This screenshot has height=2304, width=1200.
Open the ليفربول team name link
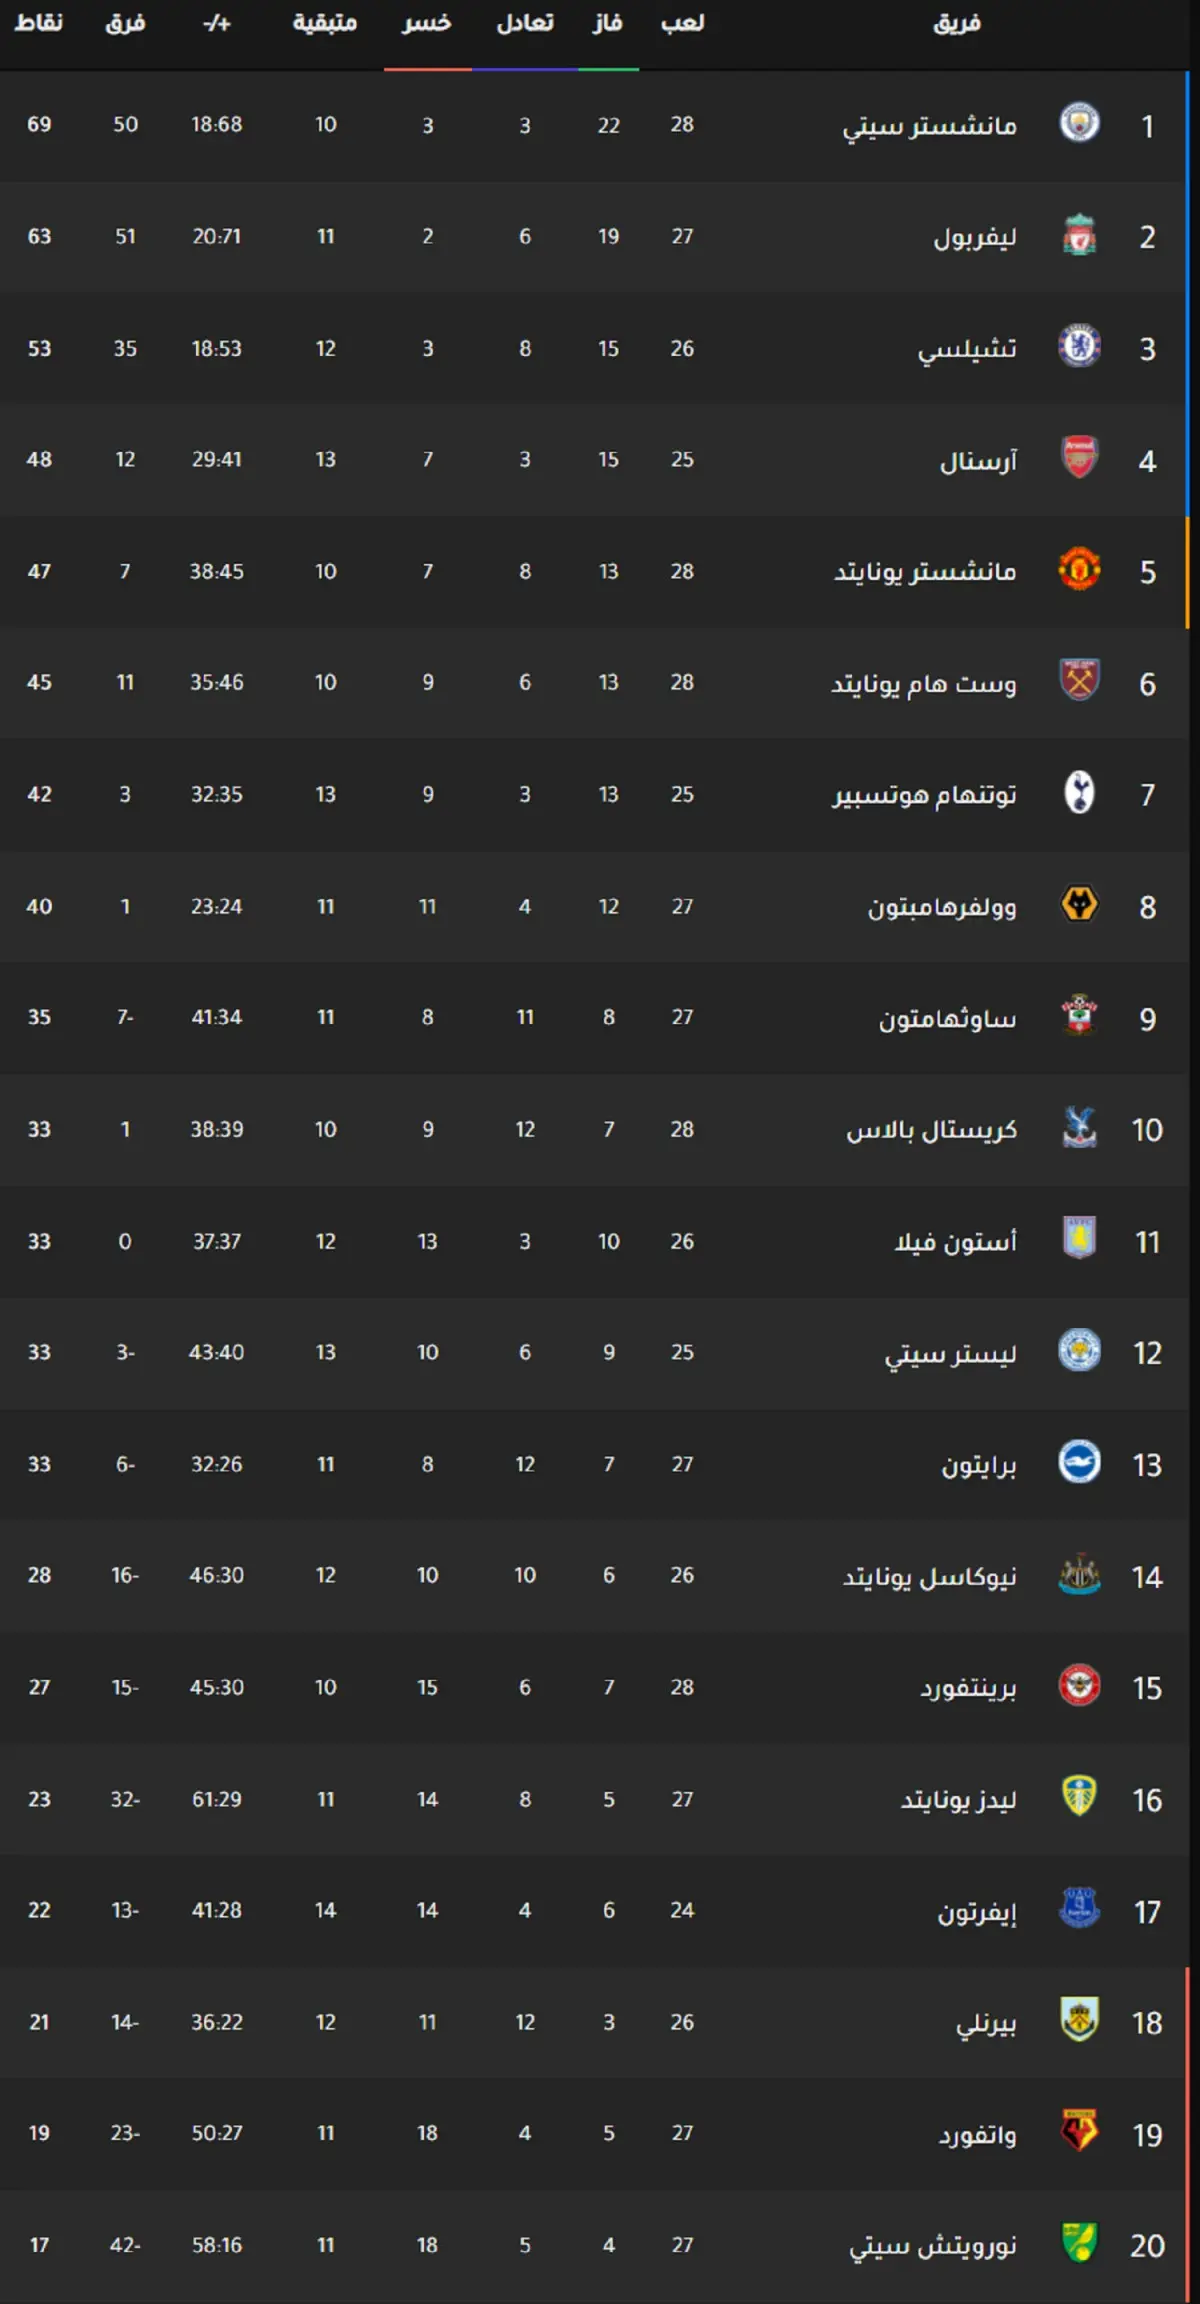coord(975,237)
